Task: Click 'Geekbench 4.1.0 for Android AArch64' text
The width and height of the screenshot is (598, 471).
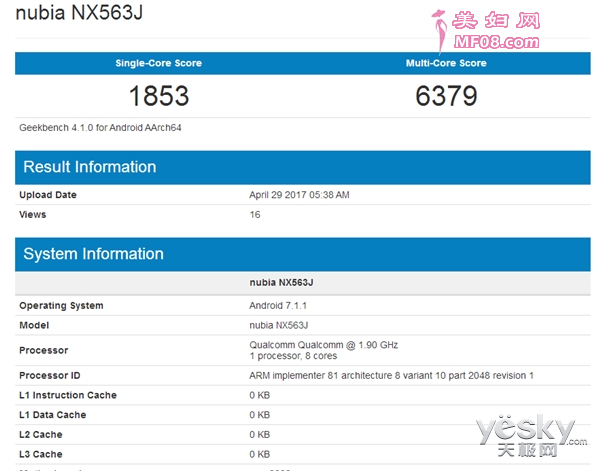Action: [100, 128]
